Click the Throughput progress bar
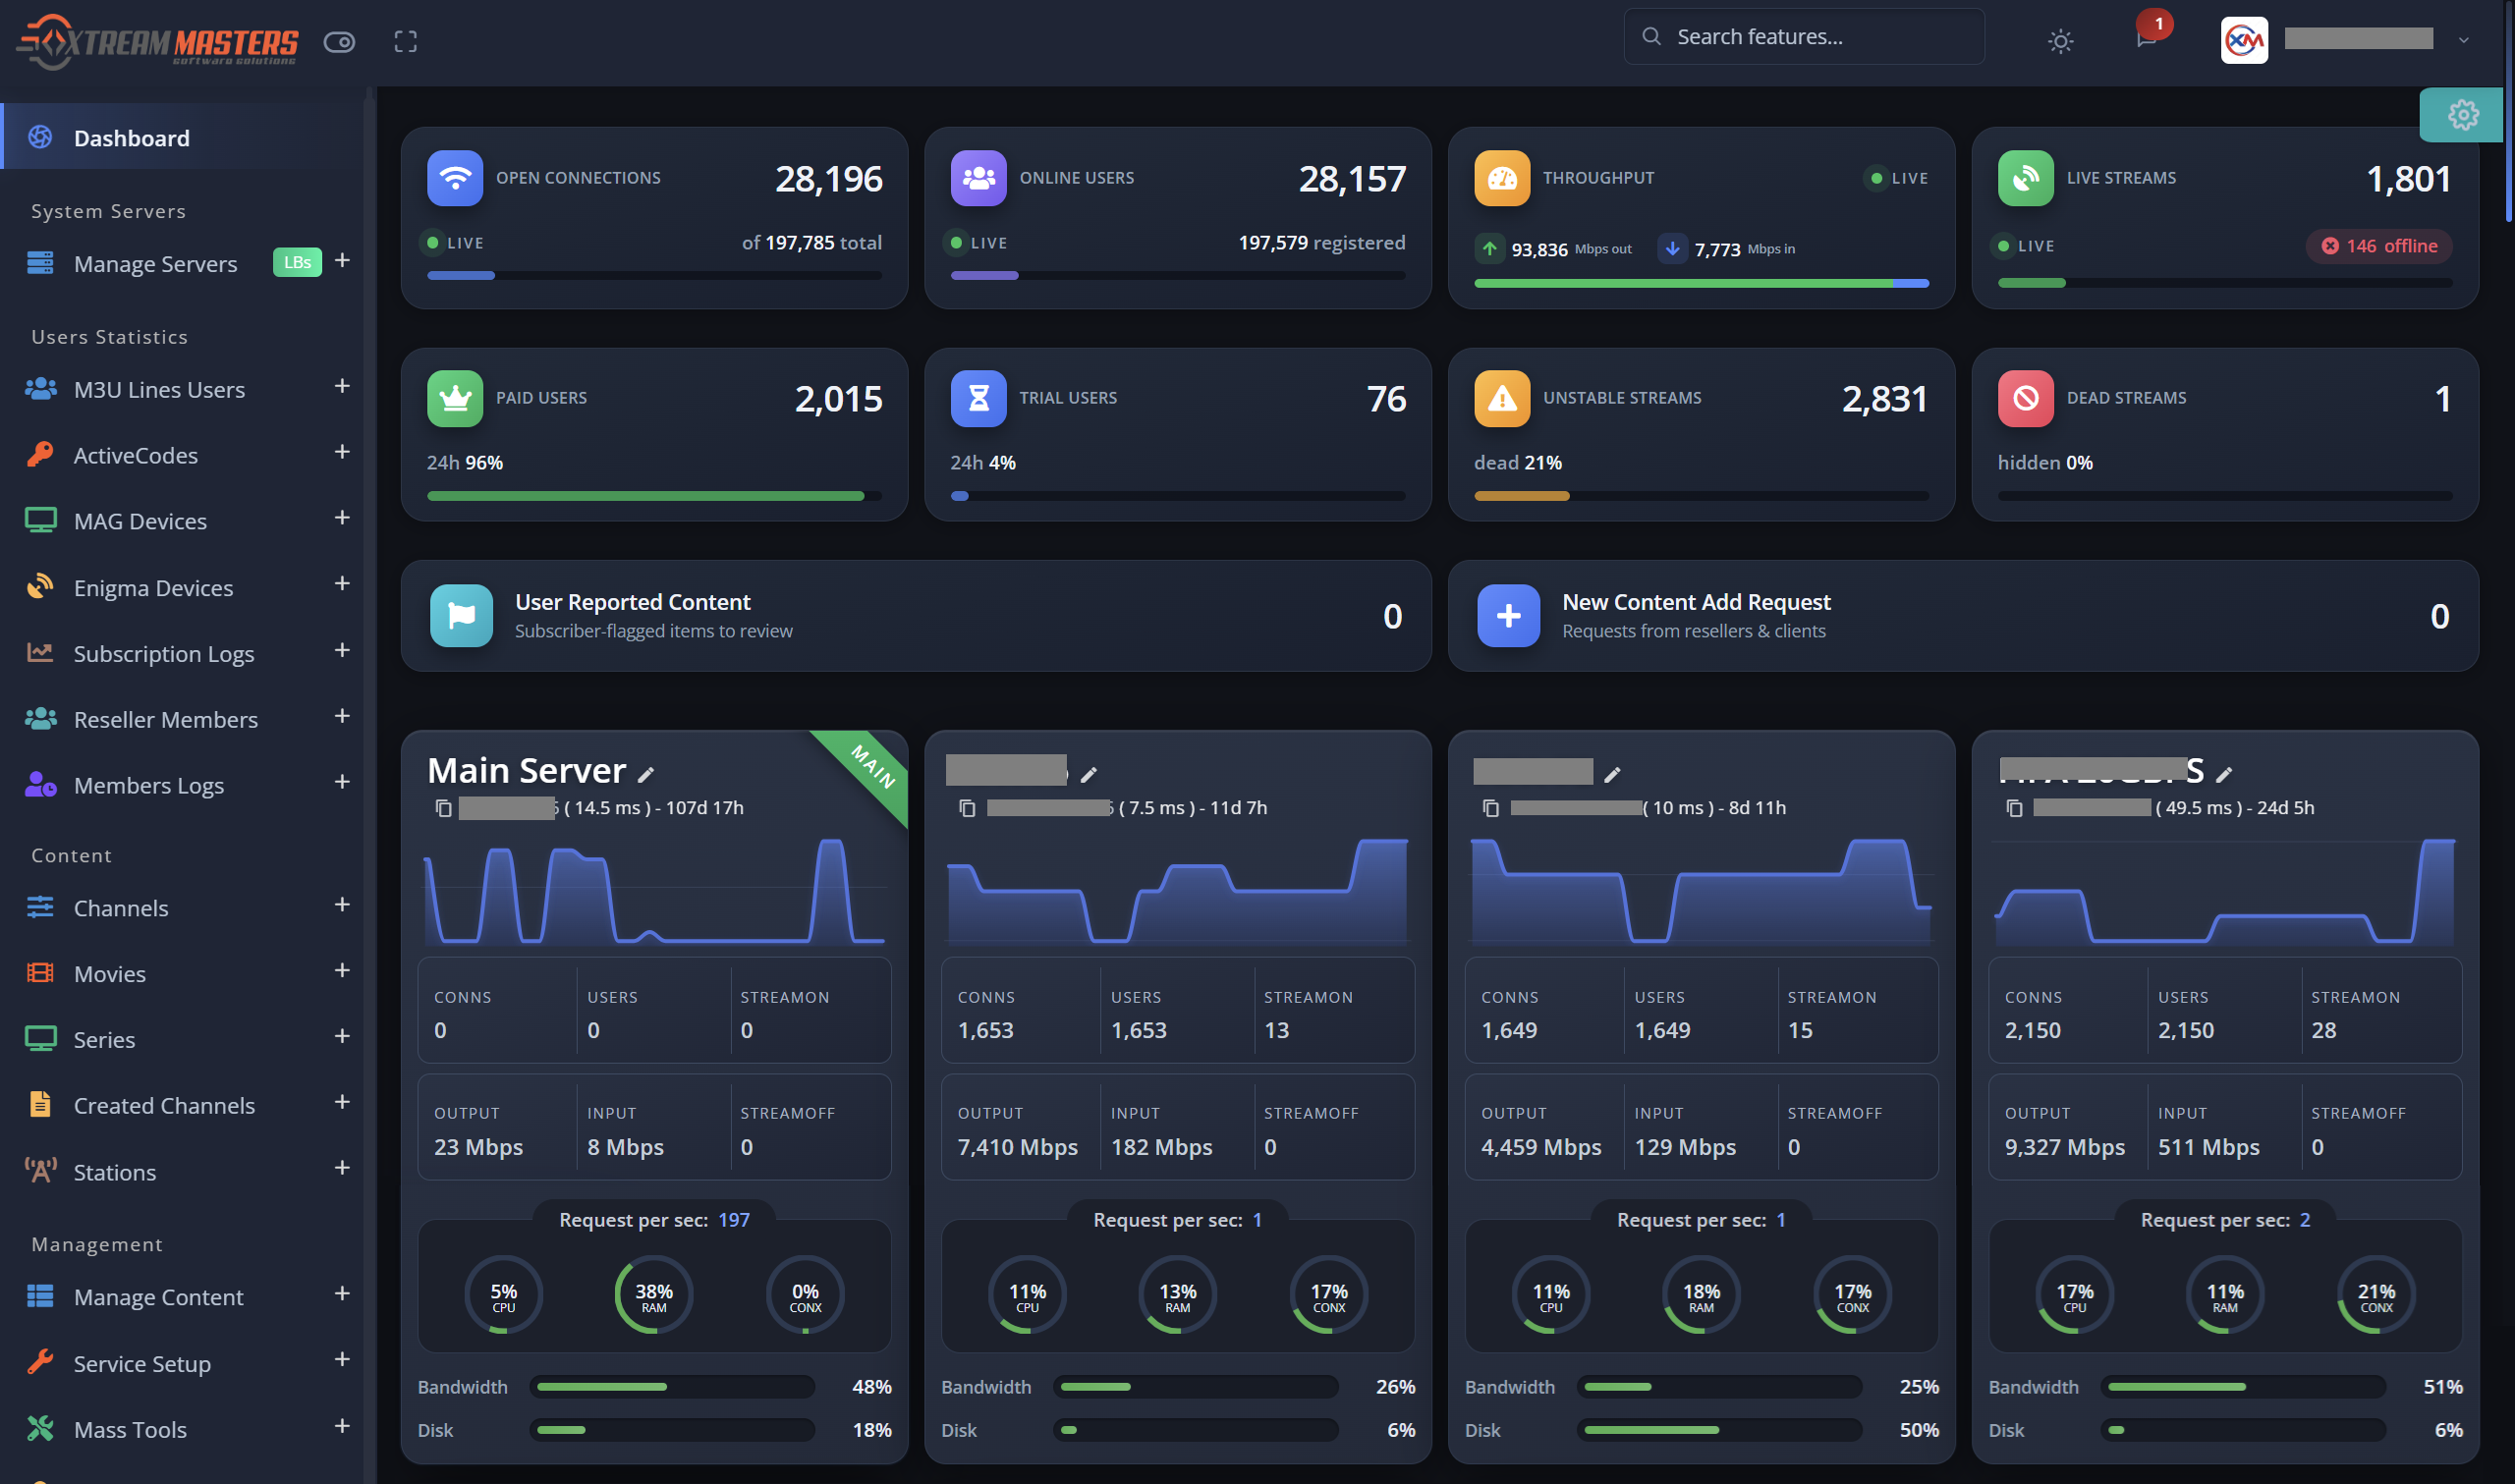 pos(1701,284)
